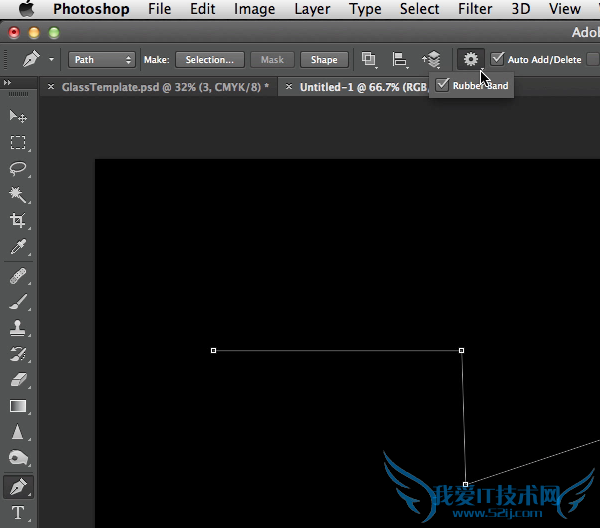Open the Image menu
This screenshot has width=600, height=528.
[254, 8]
